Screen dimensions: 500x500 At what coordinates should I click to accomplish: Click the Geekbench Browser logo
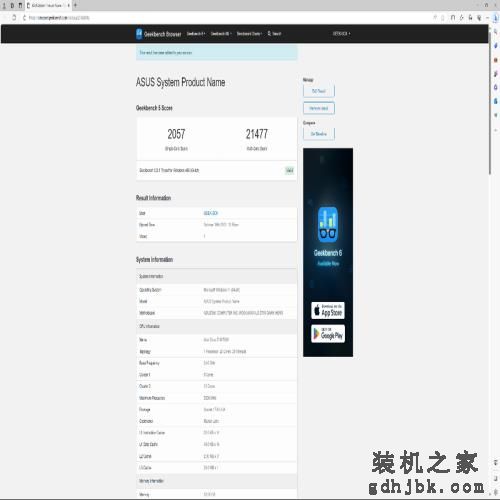pos(159,34)
